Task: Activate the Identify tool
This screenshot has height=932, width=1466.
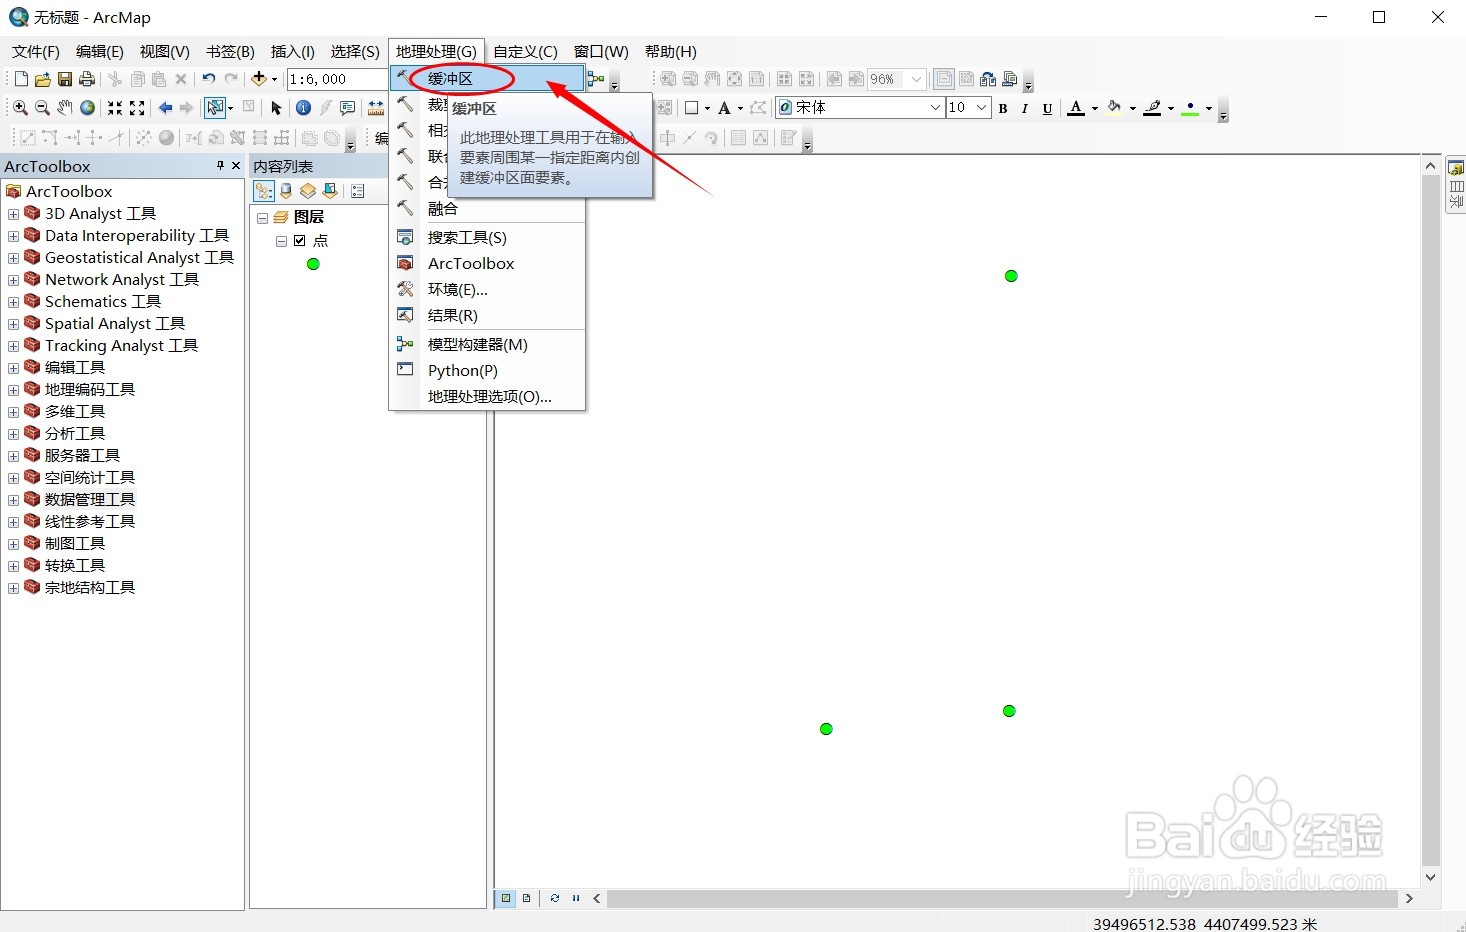Action: click(x=303, y=108)
